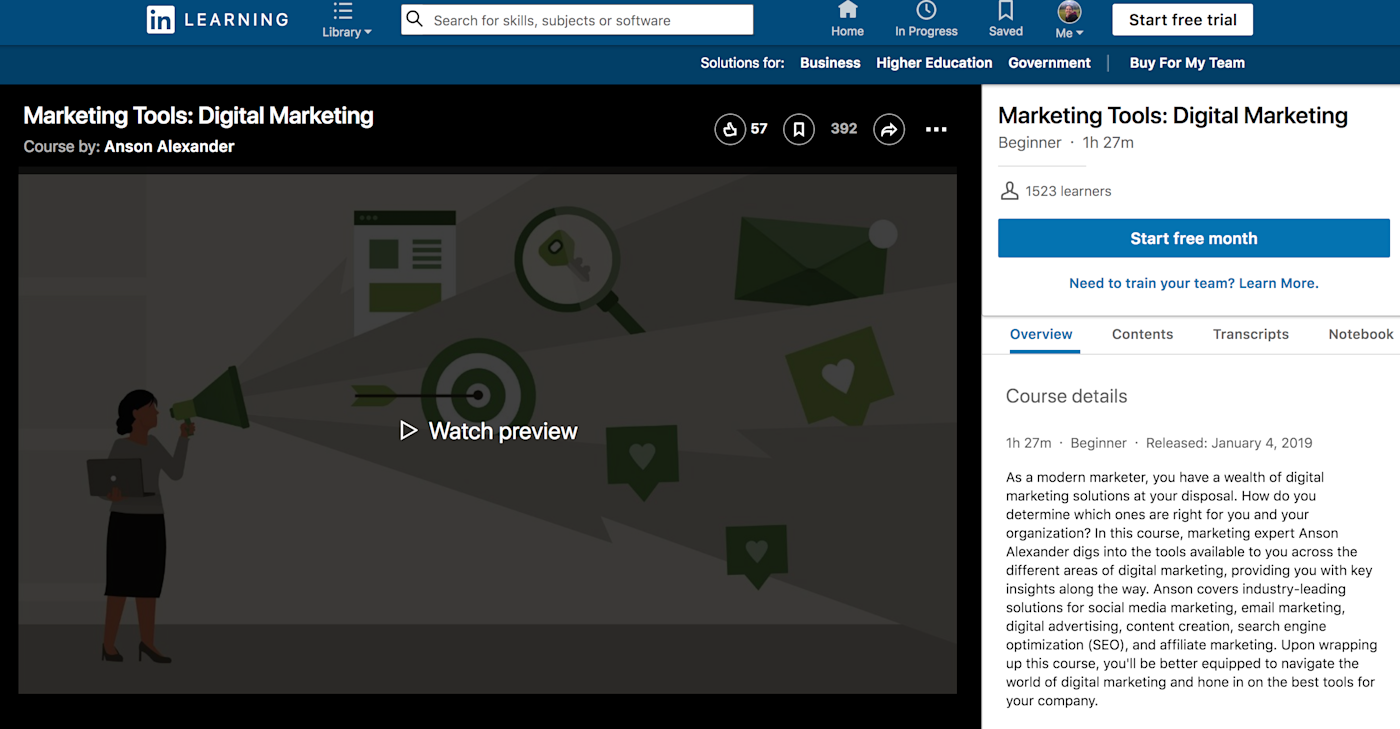
Task: Click the Course details heading
Action: point(1066,396)
